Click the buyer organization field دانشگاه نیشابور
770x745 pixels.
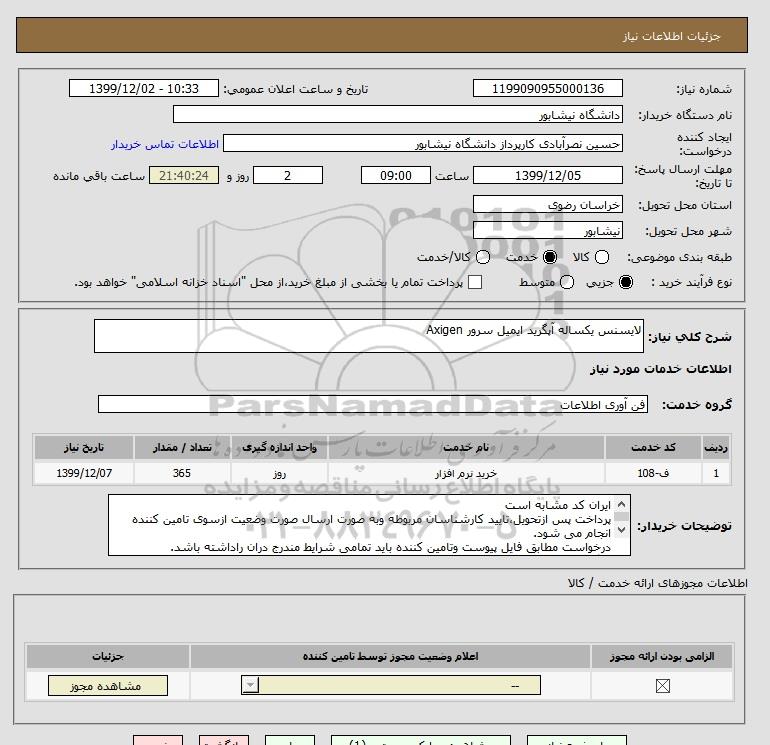click(x=398, y=114)
